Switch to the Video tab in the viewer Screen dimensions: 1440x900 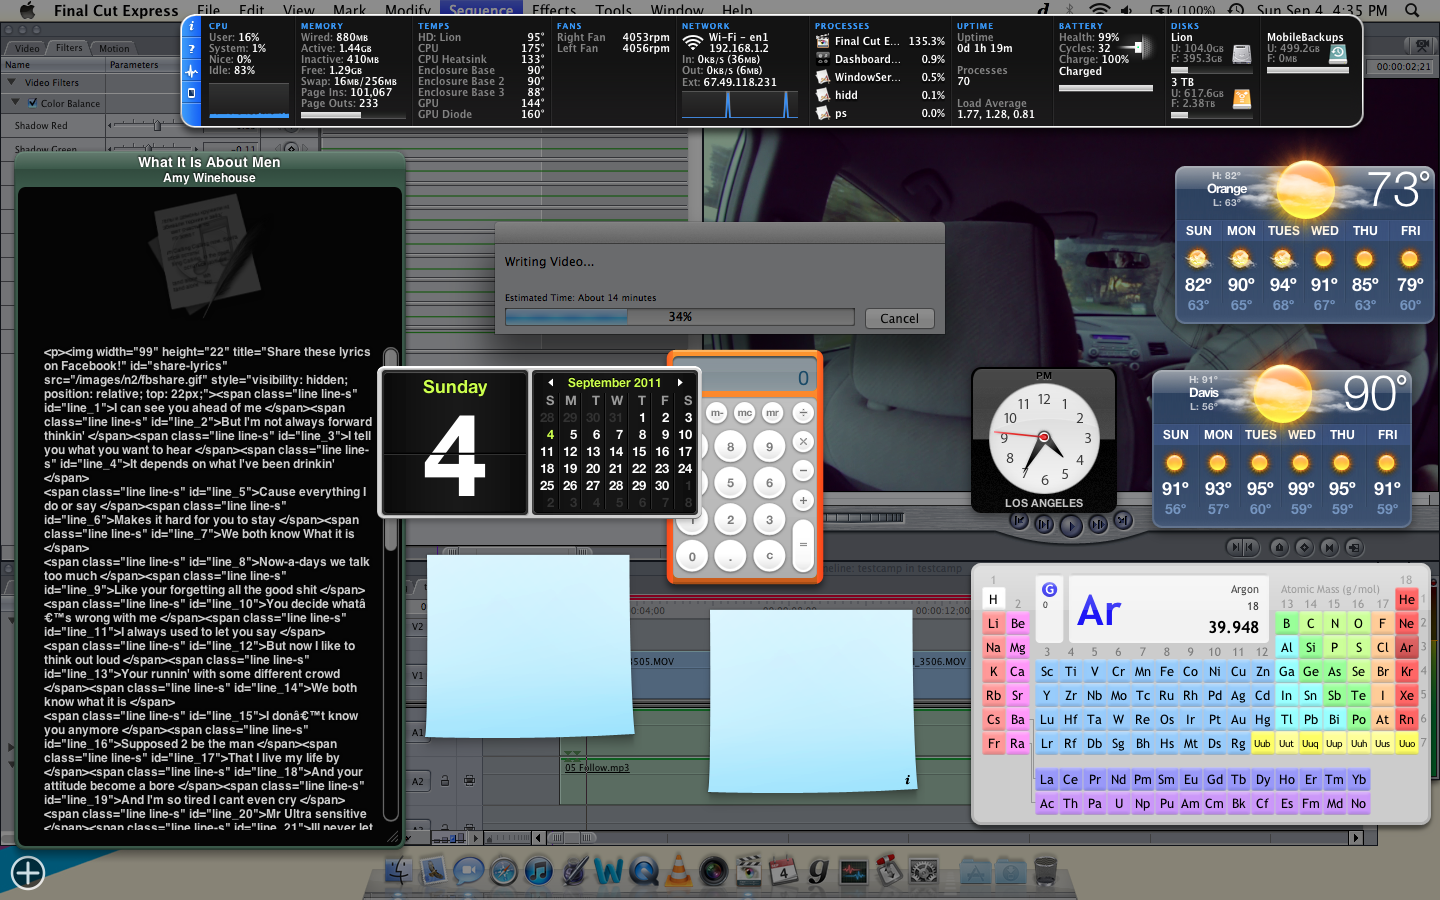click(27, 48)
